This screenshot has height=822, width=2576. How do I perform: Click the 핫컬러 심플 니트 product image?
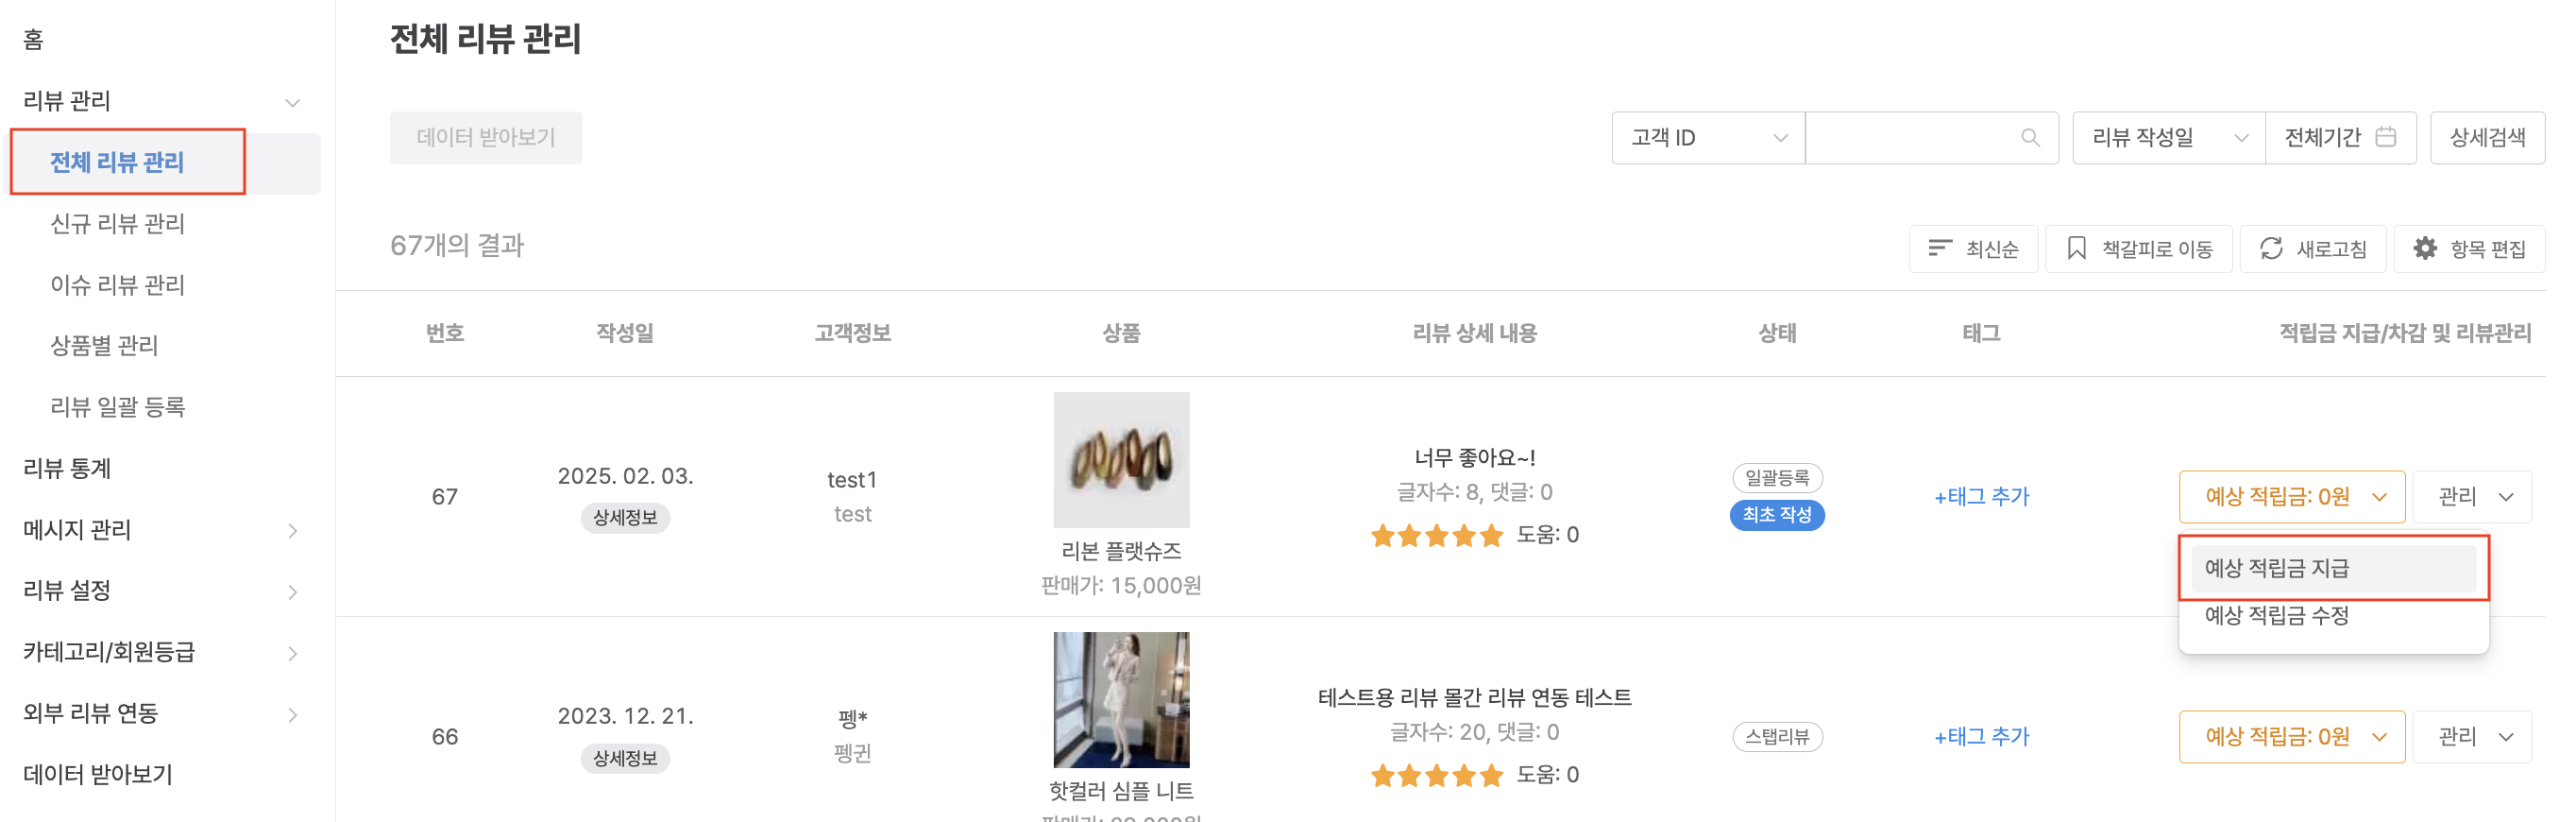pos(1120,699)
